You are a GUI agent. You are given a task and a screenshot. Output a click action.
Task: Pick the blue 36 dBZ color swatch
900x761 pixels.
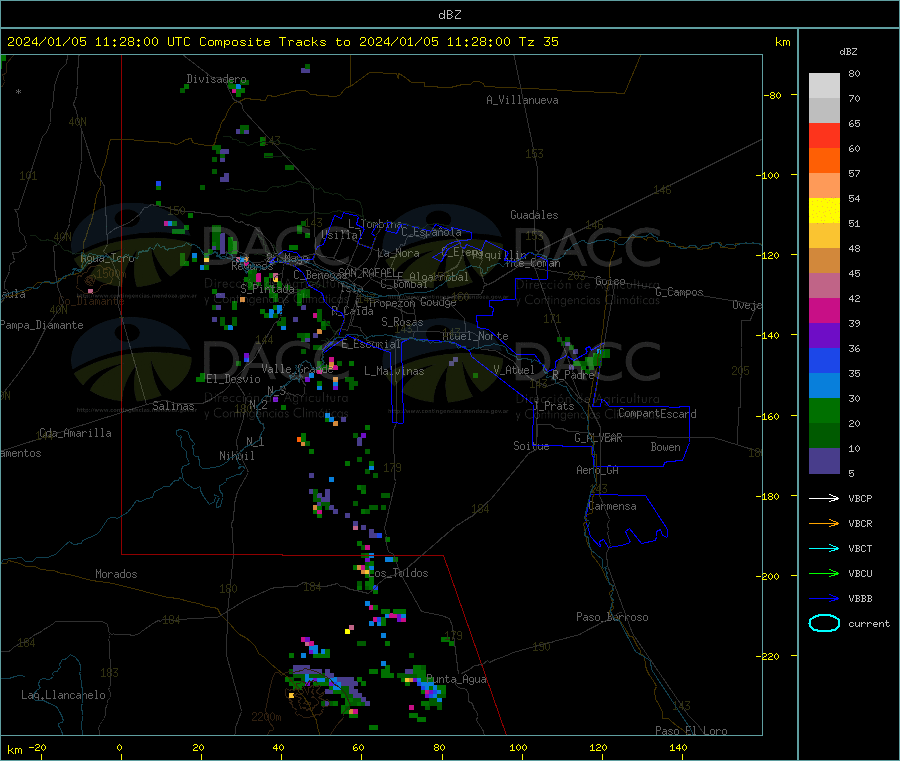[824, 360]
